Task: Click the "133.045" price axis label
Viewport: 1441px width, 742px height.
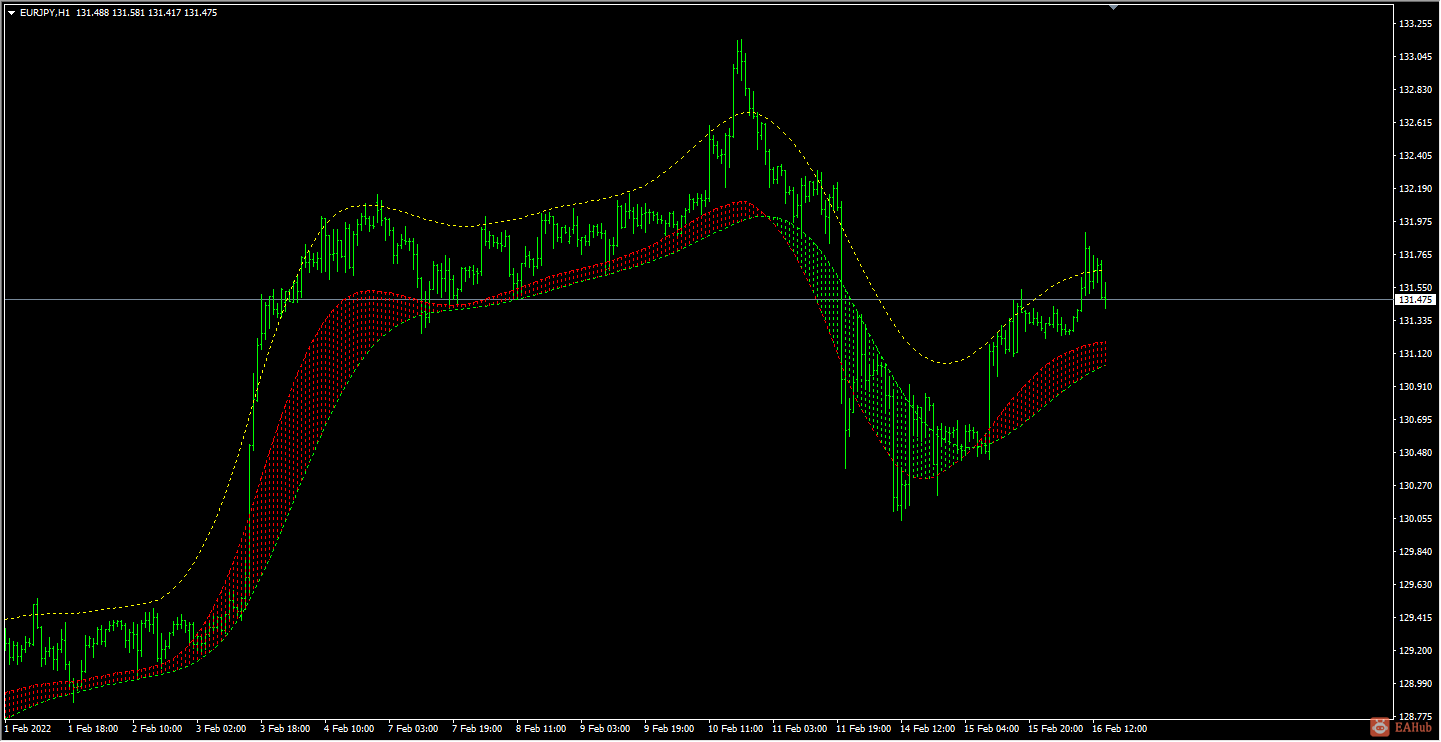Action: (x=1416, y=57)
